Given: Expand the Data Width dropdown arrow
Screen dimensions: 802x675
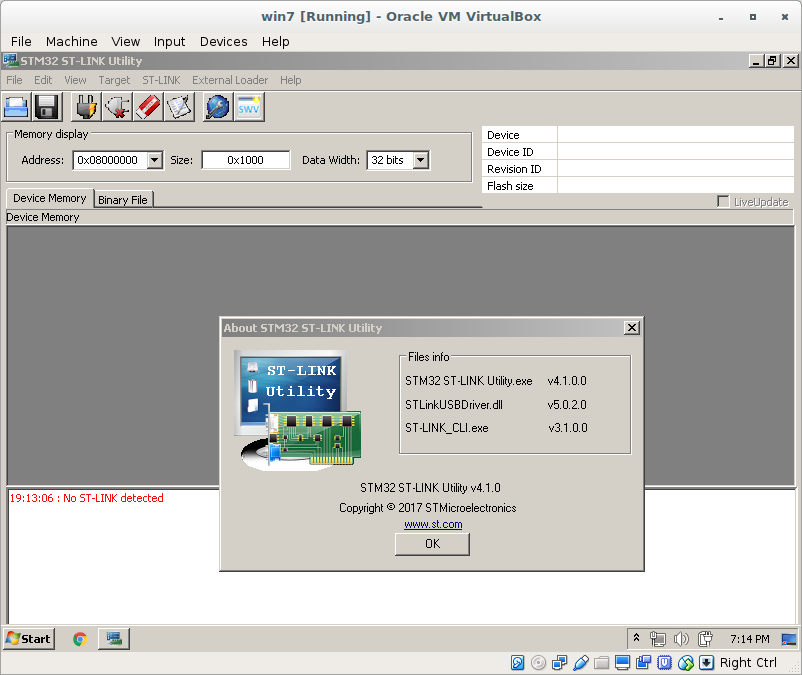Looking at the screenshot, I should (x=420, y=160).
